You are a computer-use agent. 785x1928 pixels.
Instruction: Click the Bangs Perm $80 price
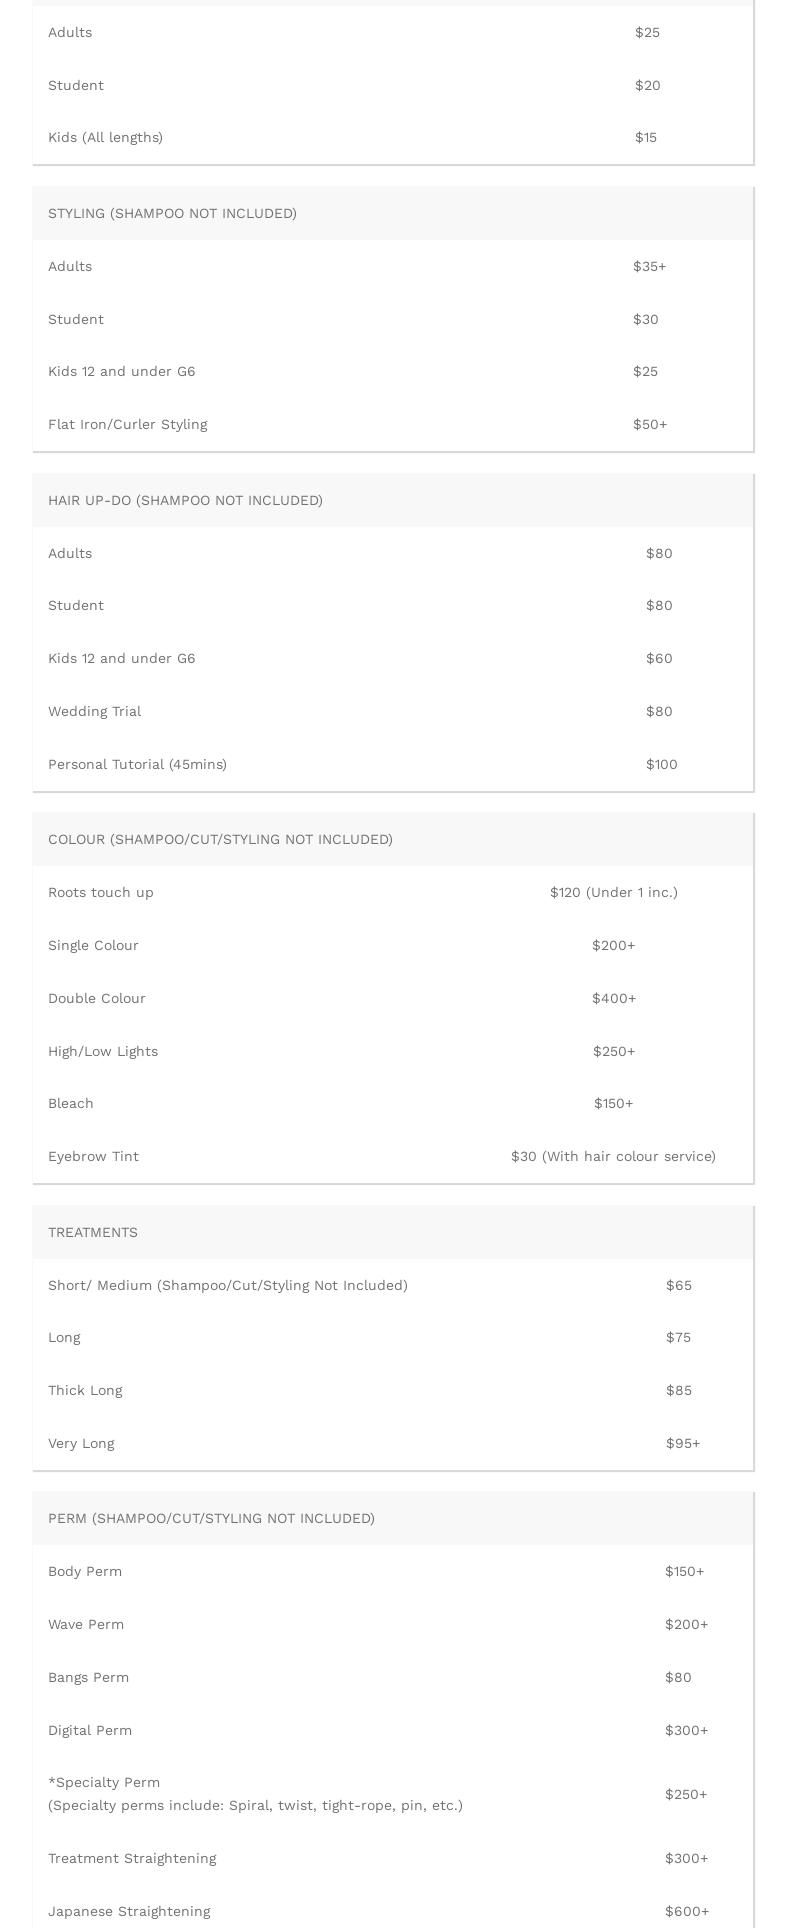point(678,1677)
